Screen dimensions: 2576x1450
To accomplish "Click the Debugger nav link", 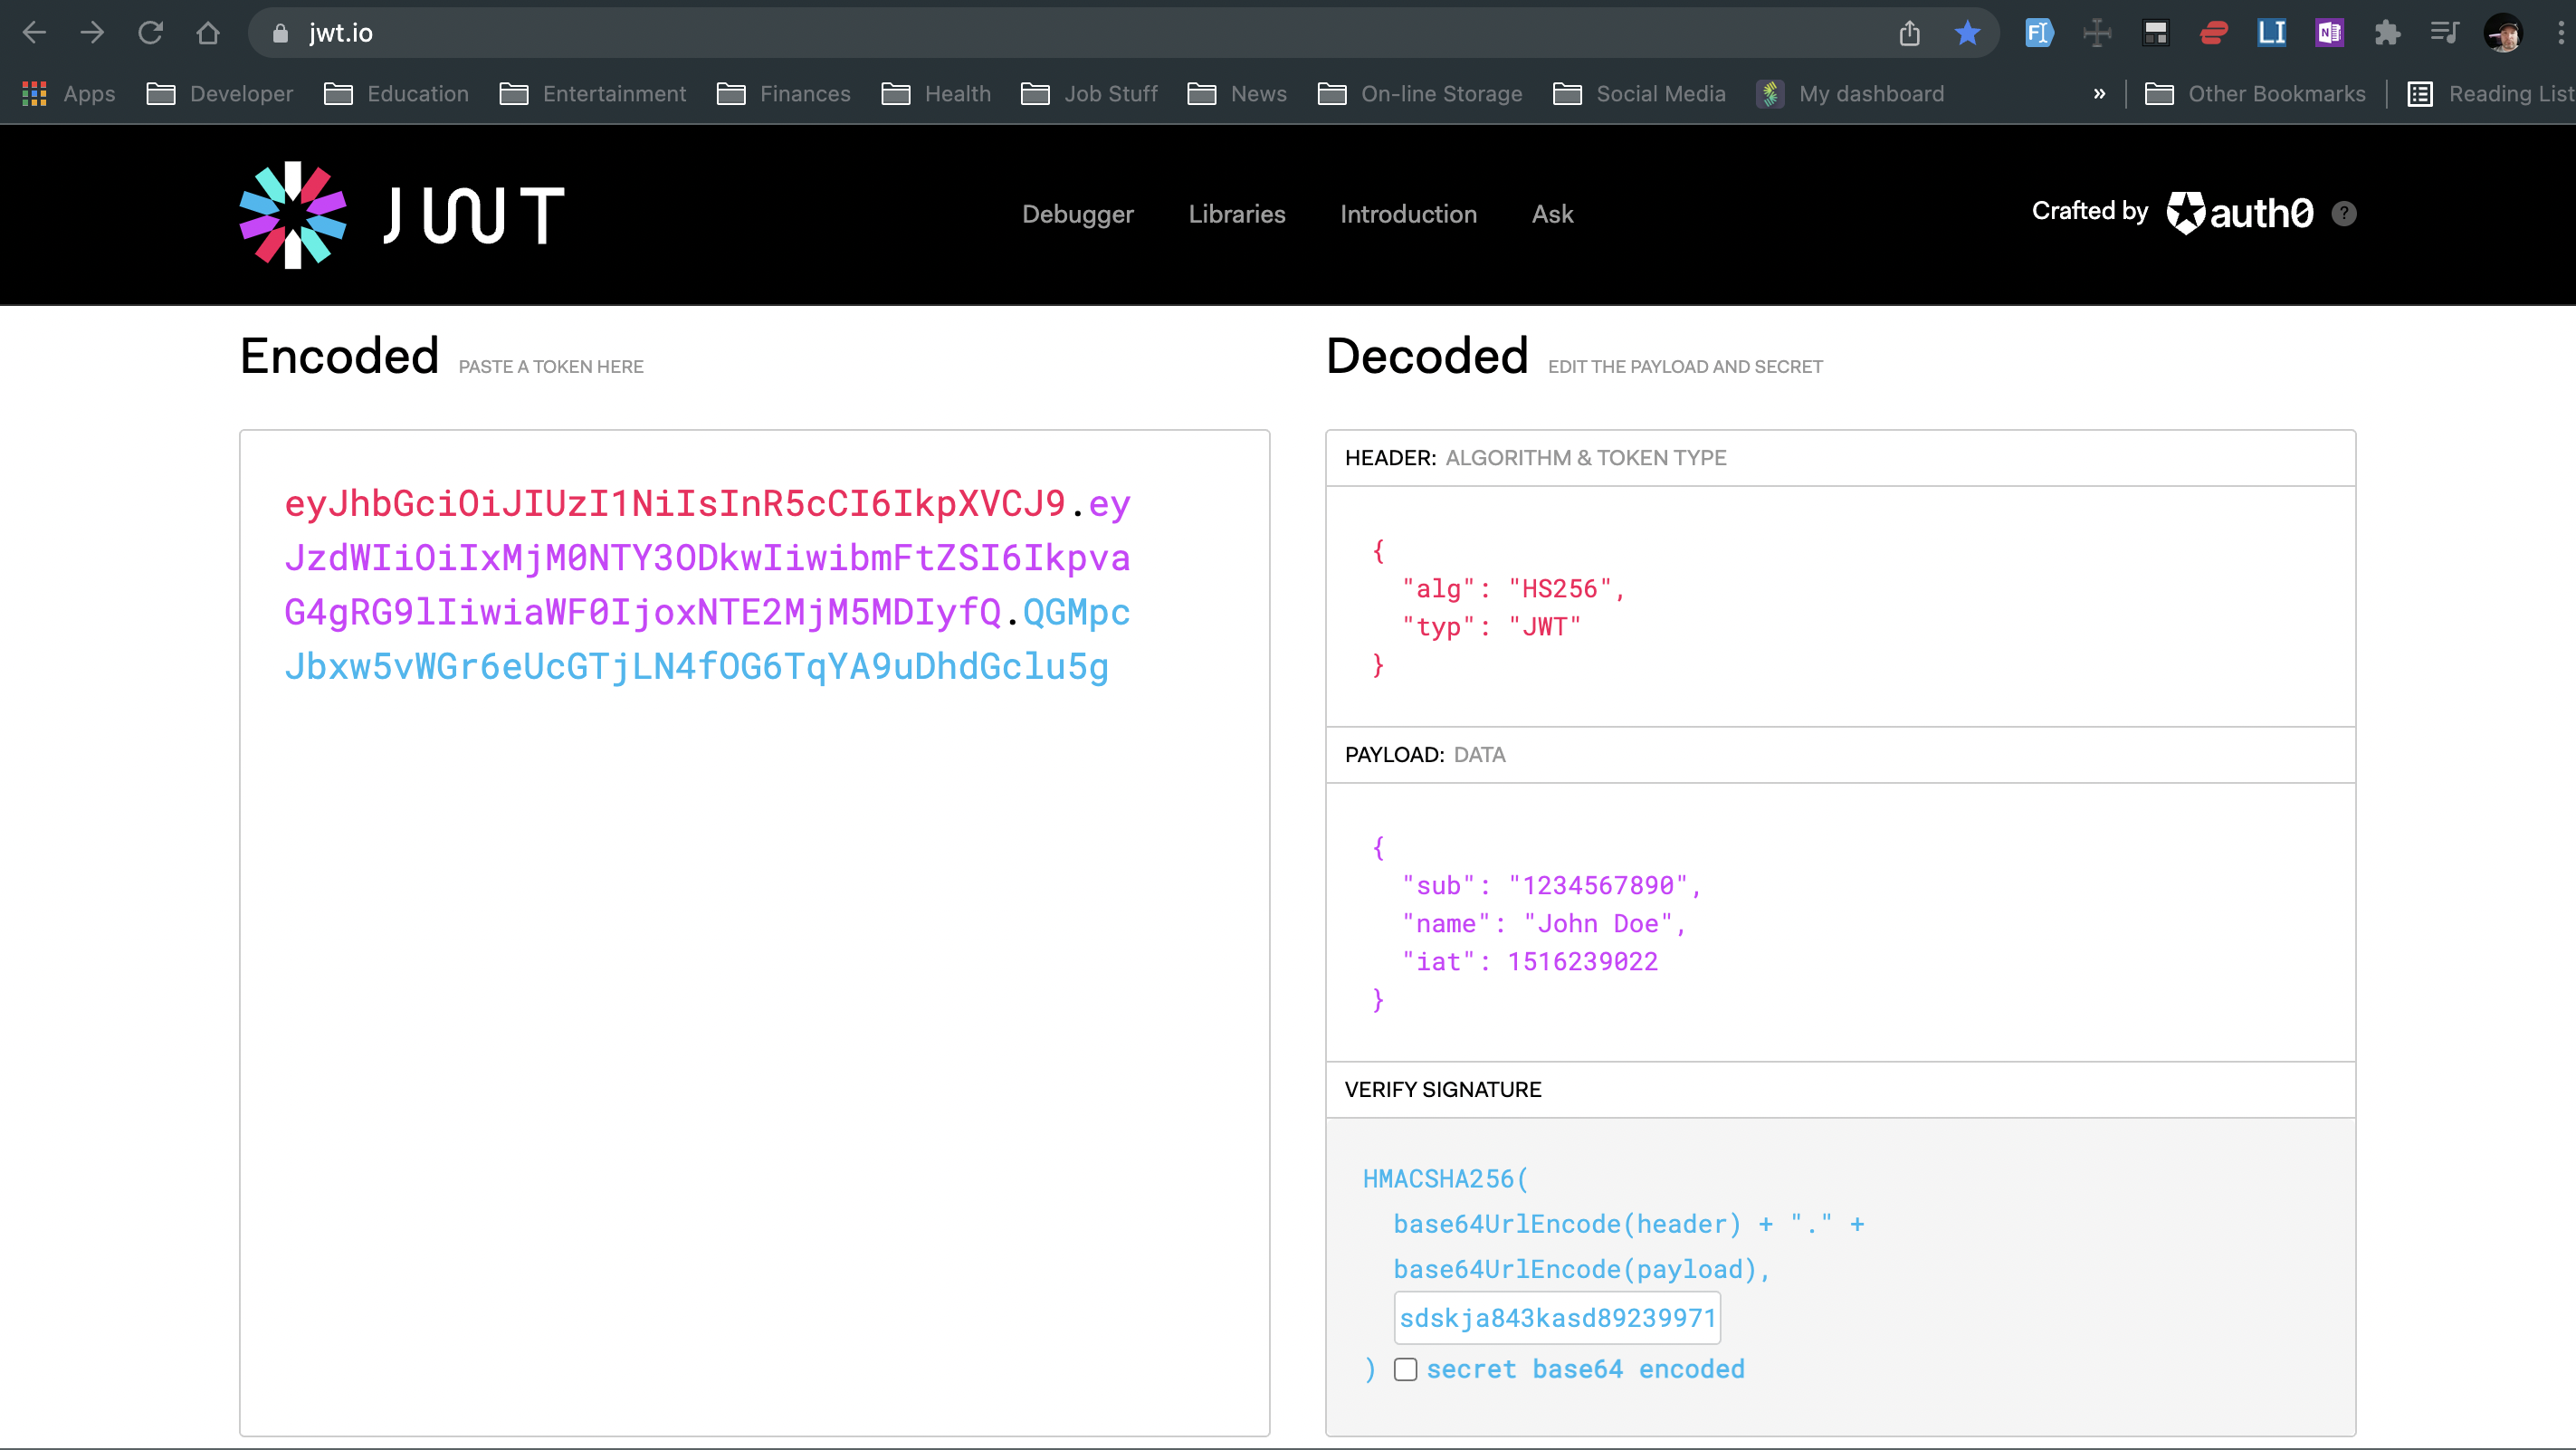I will (x=1077, y=214).
